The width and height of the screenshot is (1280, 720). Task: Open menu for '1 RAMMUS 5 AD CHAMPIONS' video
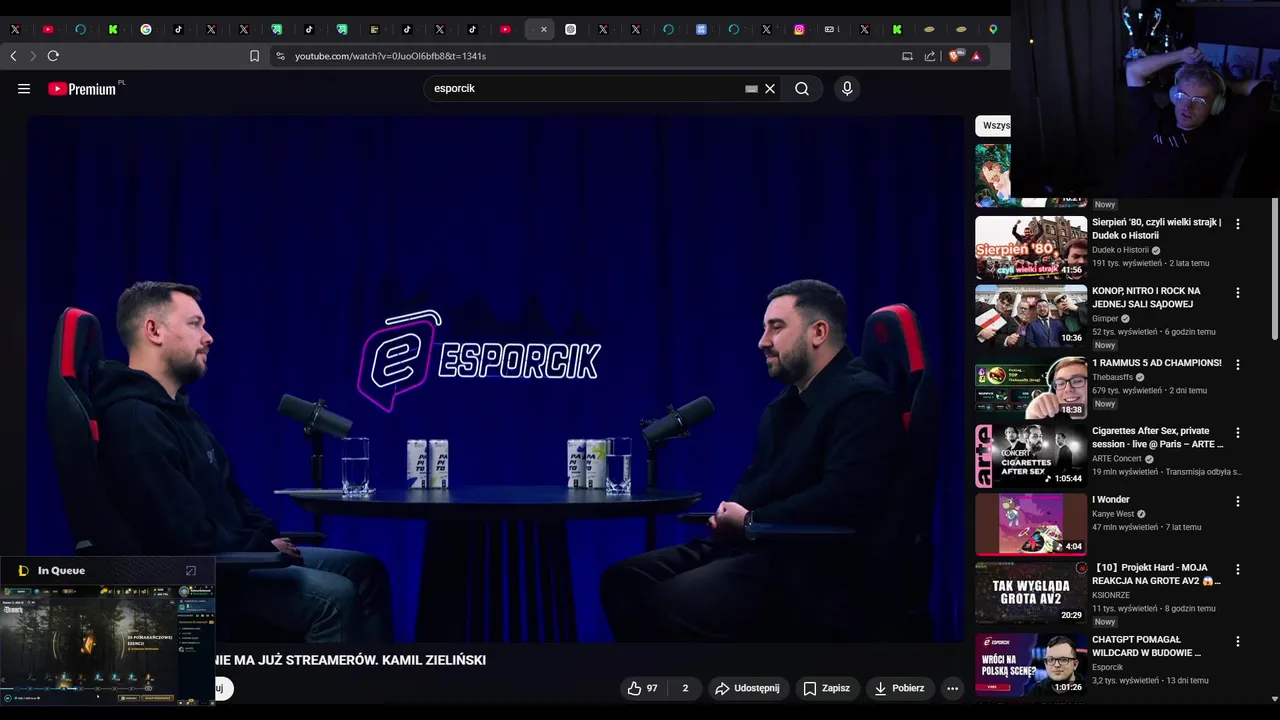[x=1238, y=364]
